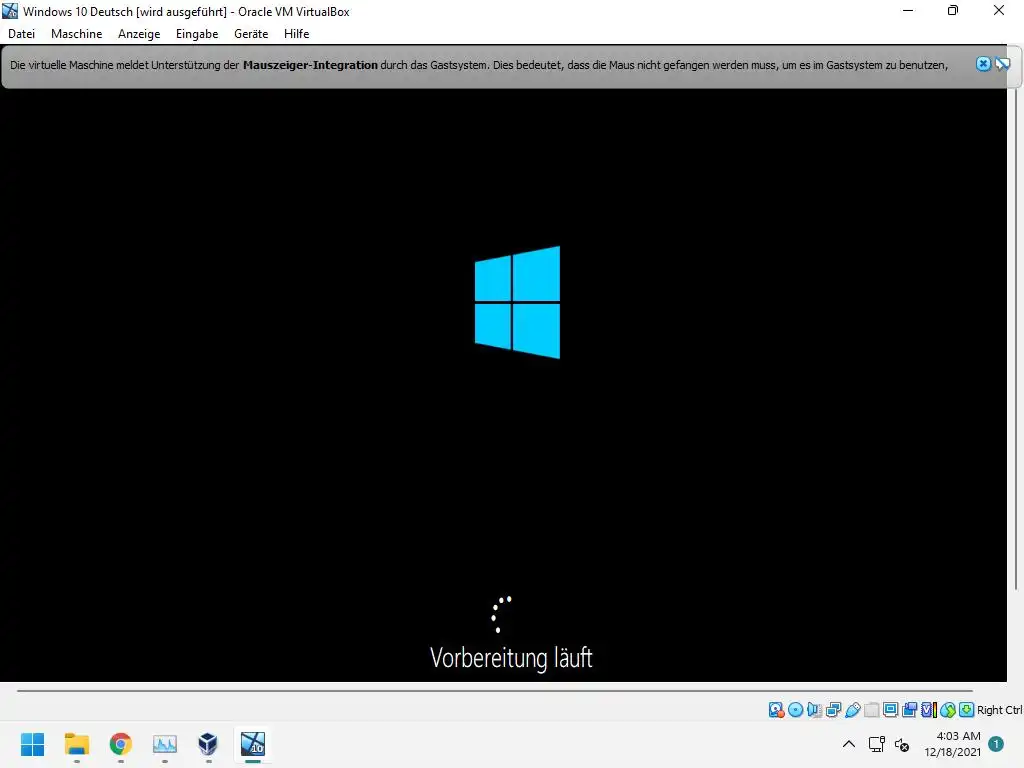Click the network adapters status icon
Image resolution: width=1024 pixels, height=768 pixels.
833,710
